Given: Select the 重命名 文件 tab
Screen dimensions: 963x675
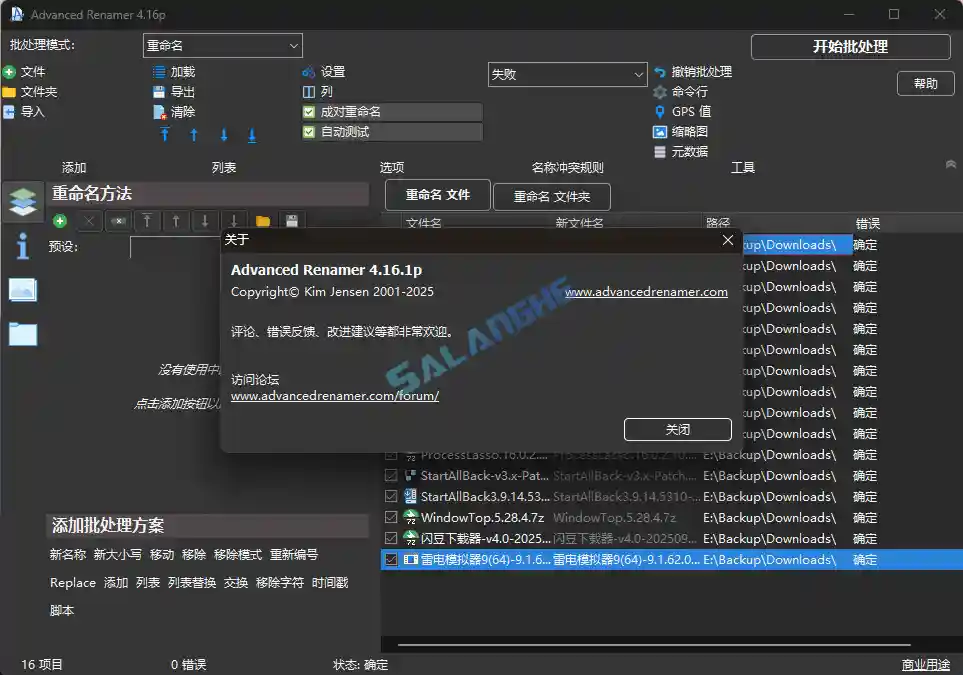Looking at the screenshot, I should point(437,195).
